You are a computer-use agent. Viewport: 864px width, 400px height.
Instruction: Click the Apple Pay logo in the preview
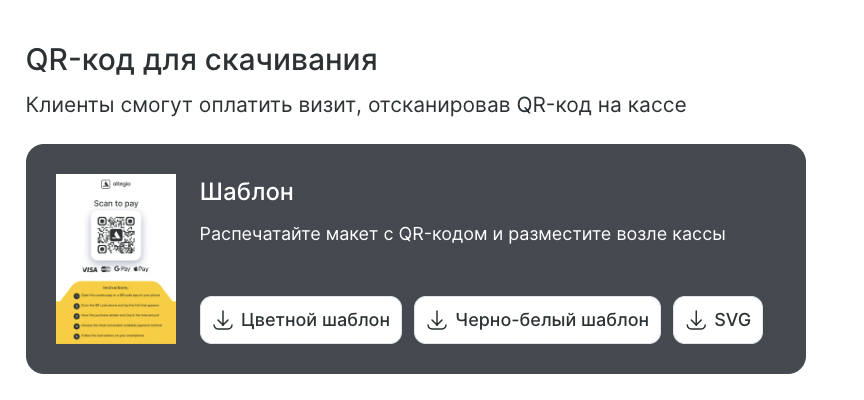coord(142,269)
